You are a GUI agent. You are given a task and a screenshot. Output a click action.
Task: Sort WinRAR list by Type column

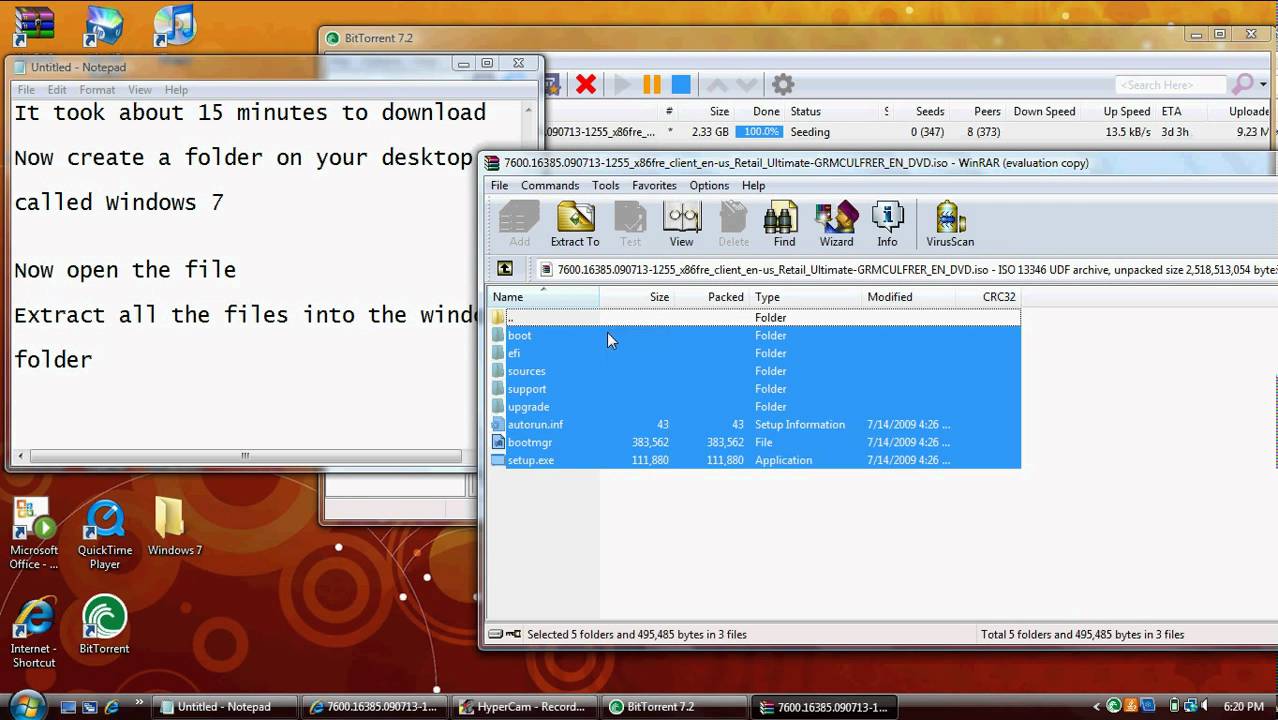pos(806,297)
